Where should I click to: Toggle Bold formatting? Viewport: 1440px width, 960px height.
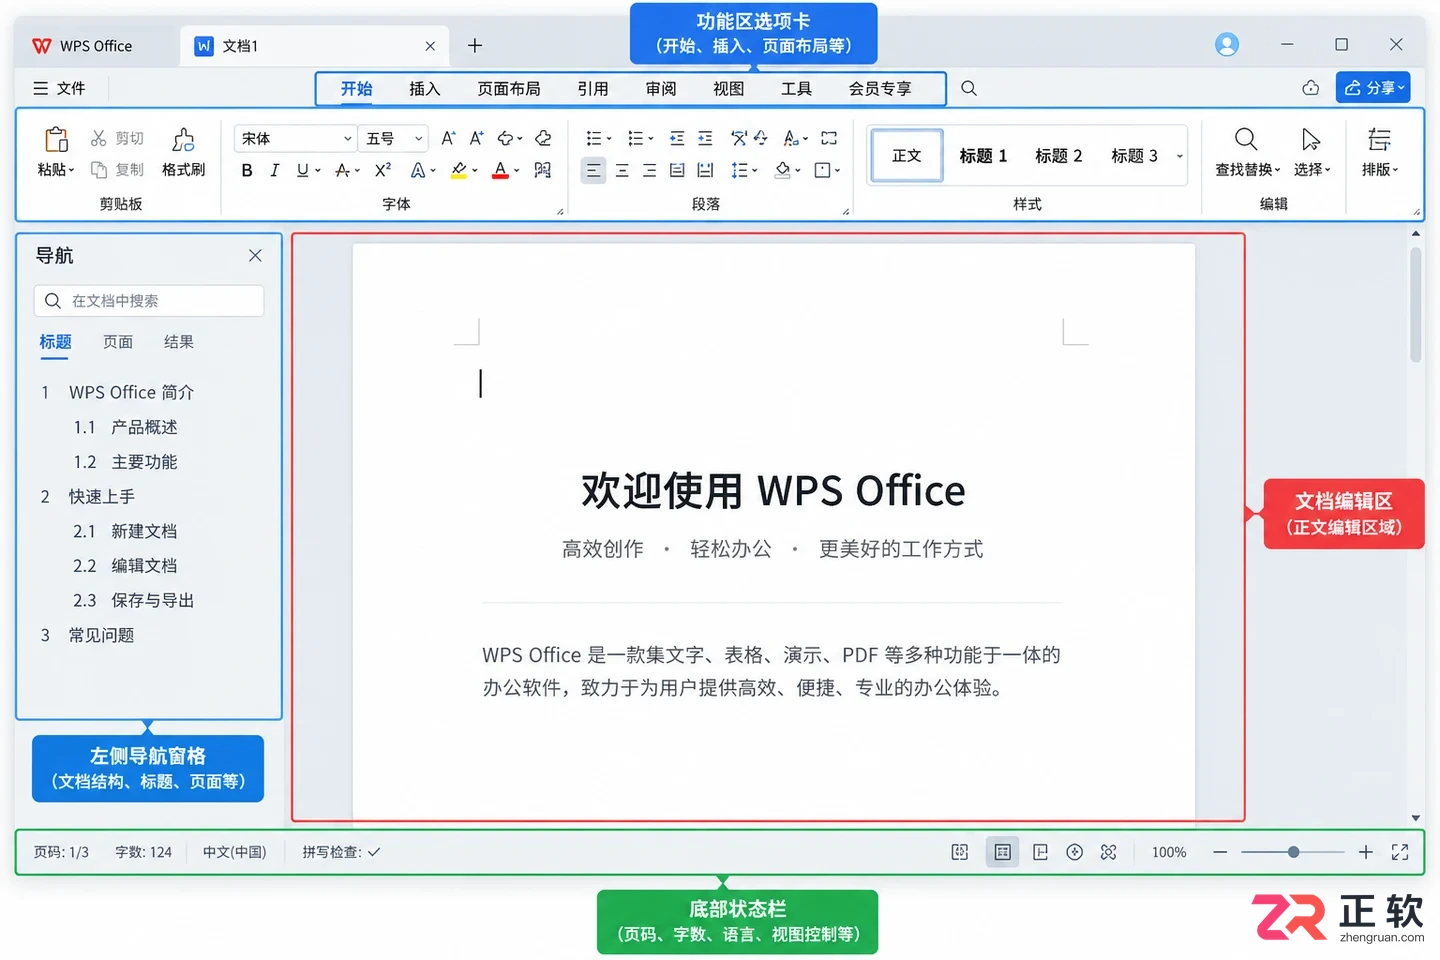click(247, 170)
